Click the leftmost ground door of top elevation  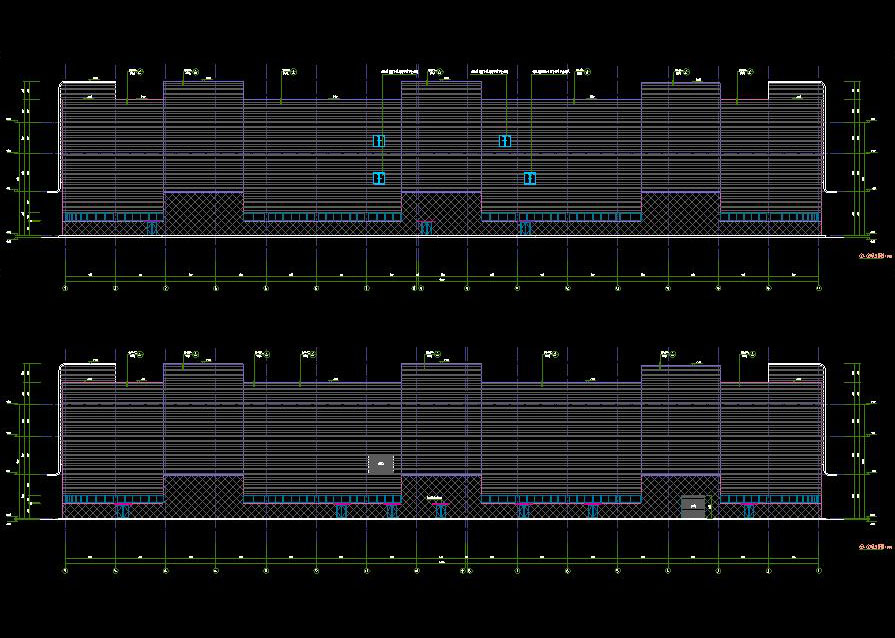tap(152, 228)
